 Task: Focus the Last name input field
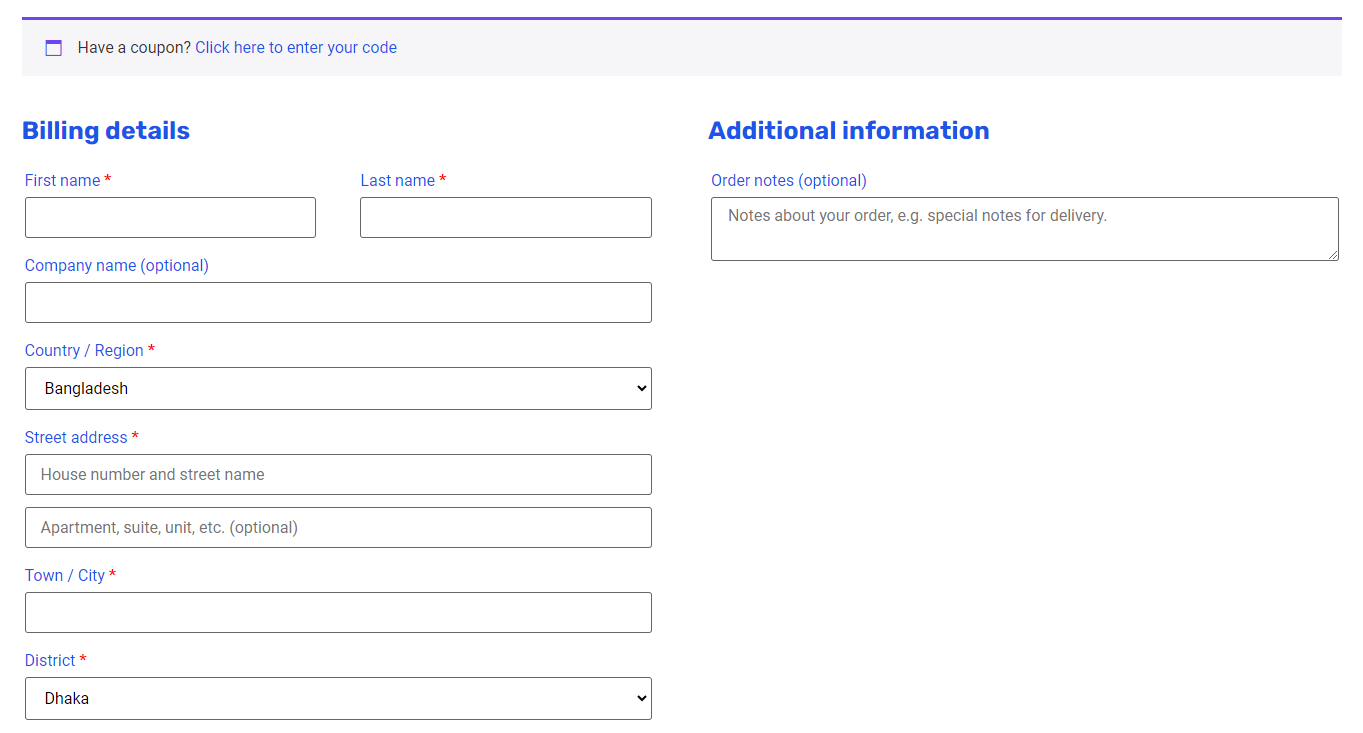pyautogui.click(x=506, y=217)
